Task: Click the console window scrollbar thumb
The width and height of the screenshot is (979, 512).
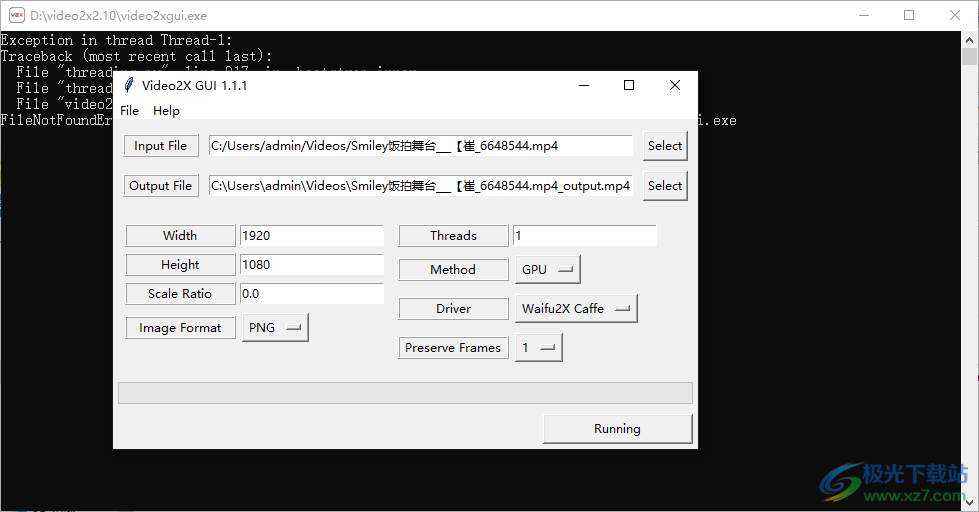Action: click(x=969, y=57)
